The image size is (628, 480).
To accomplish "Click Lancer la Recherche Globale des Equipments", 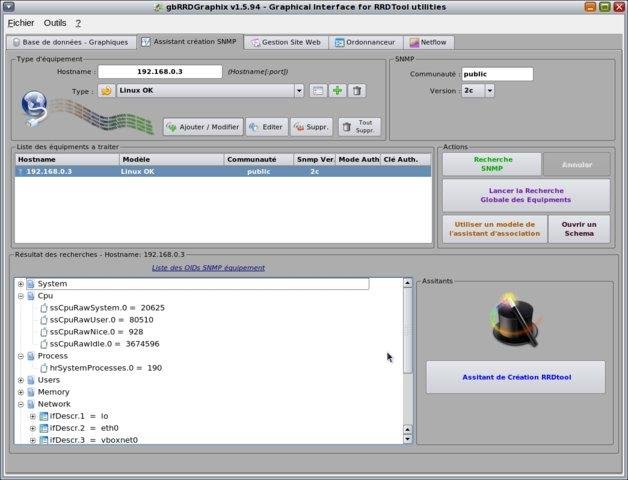I will 526,195.
